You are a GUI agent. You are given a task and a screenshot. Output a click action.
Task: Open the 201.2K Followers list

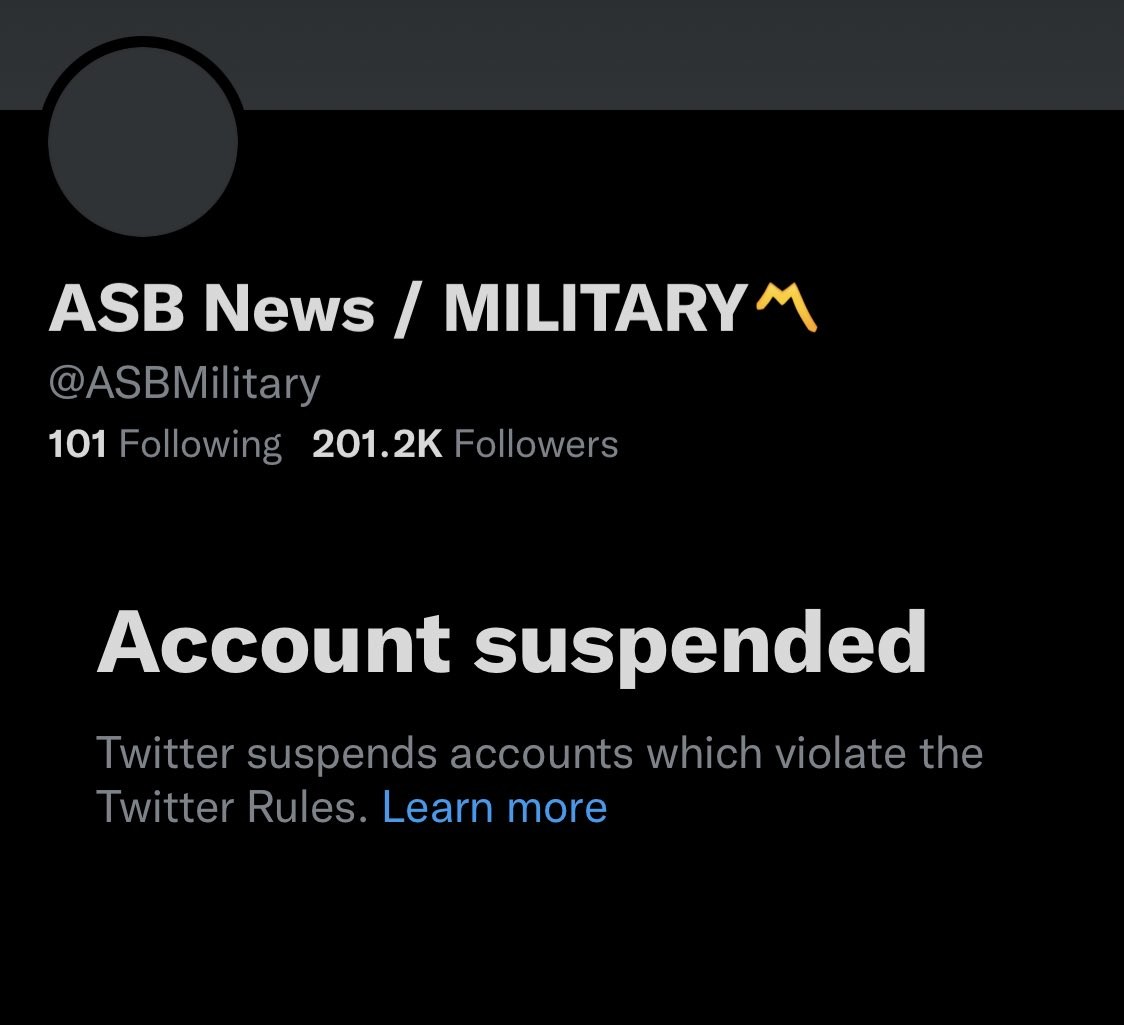[465, 444]
